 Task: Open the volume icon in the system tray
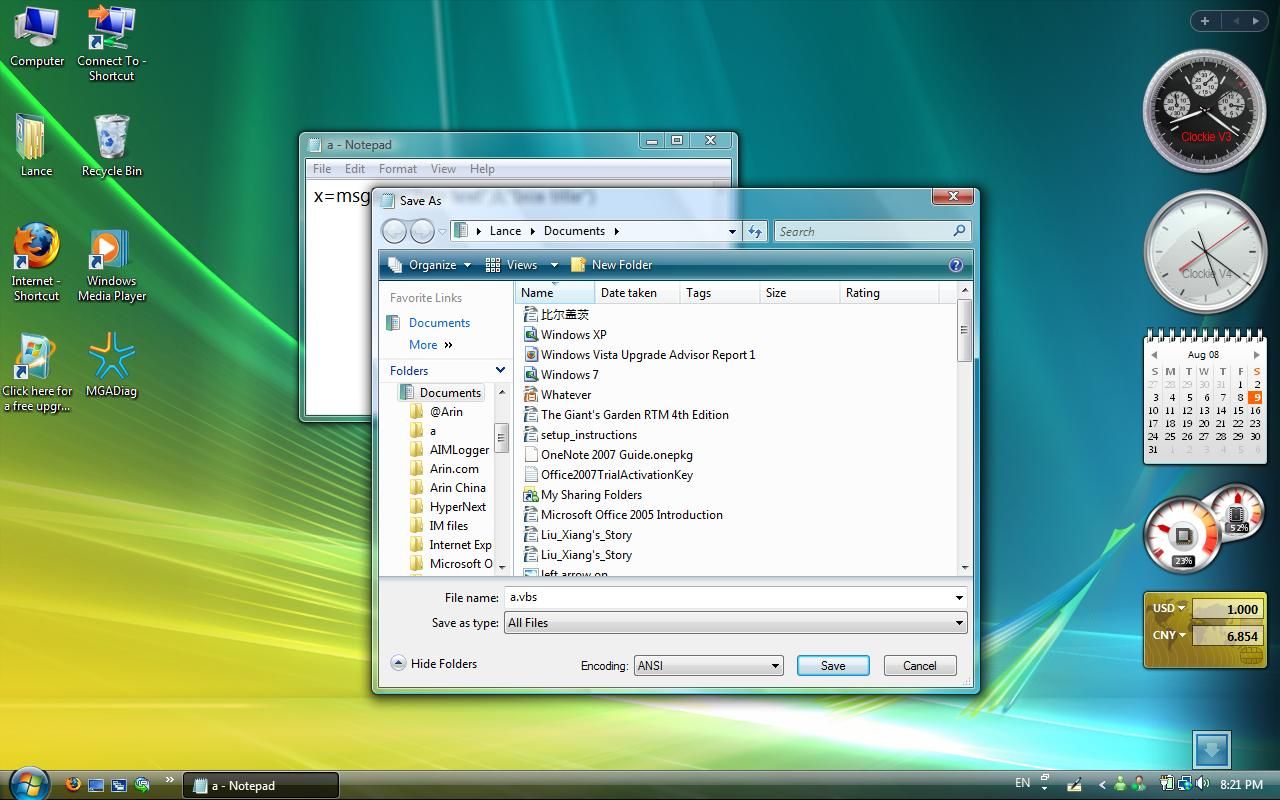tap(1201, 785)
